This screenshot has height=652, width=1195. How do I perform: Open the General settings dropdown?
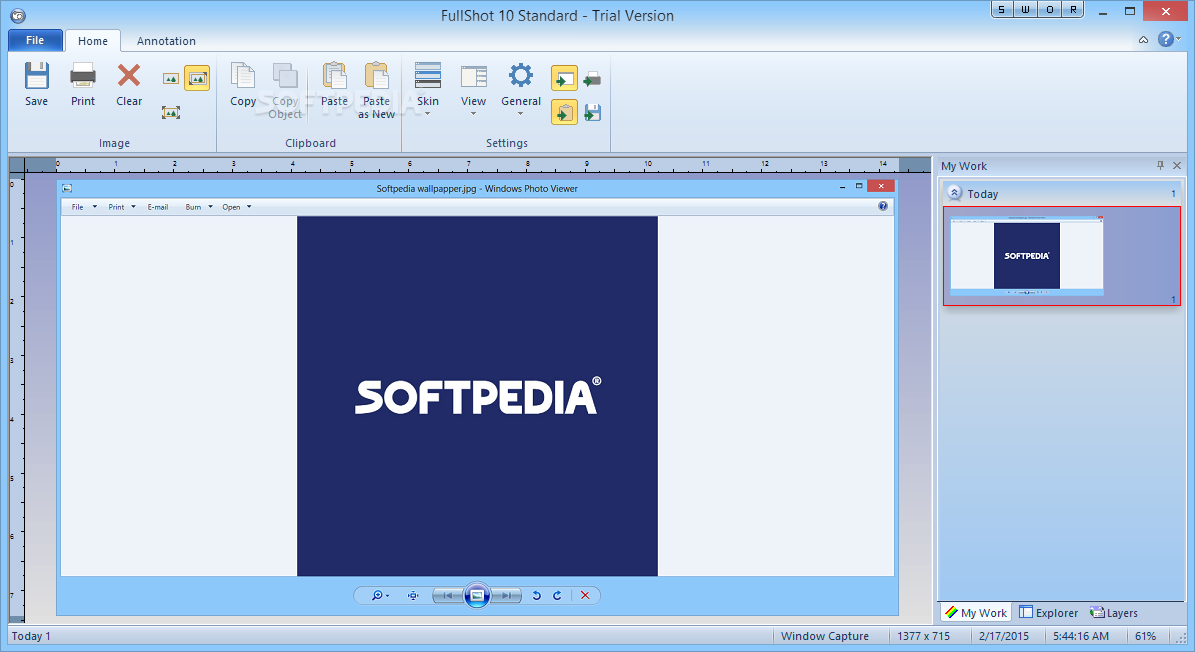pyautogui.click(x=521, y=89)
